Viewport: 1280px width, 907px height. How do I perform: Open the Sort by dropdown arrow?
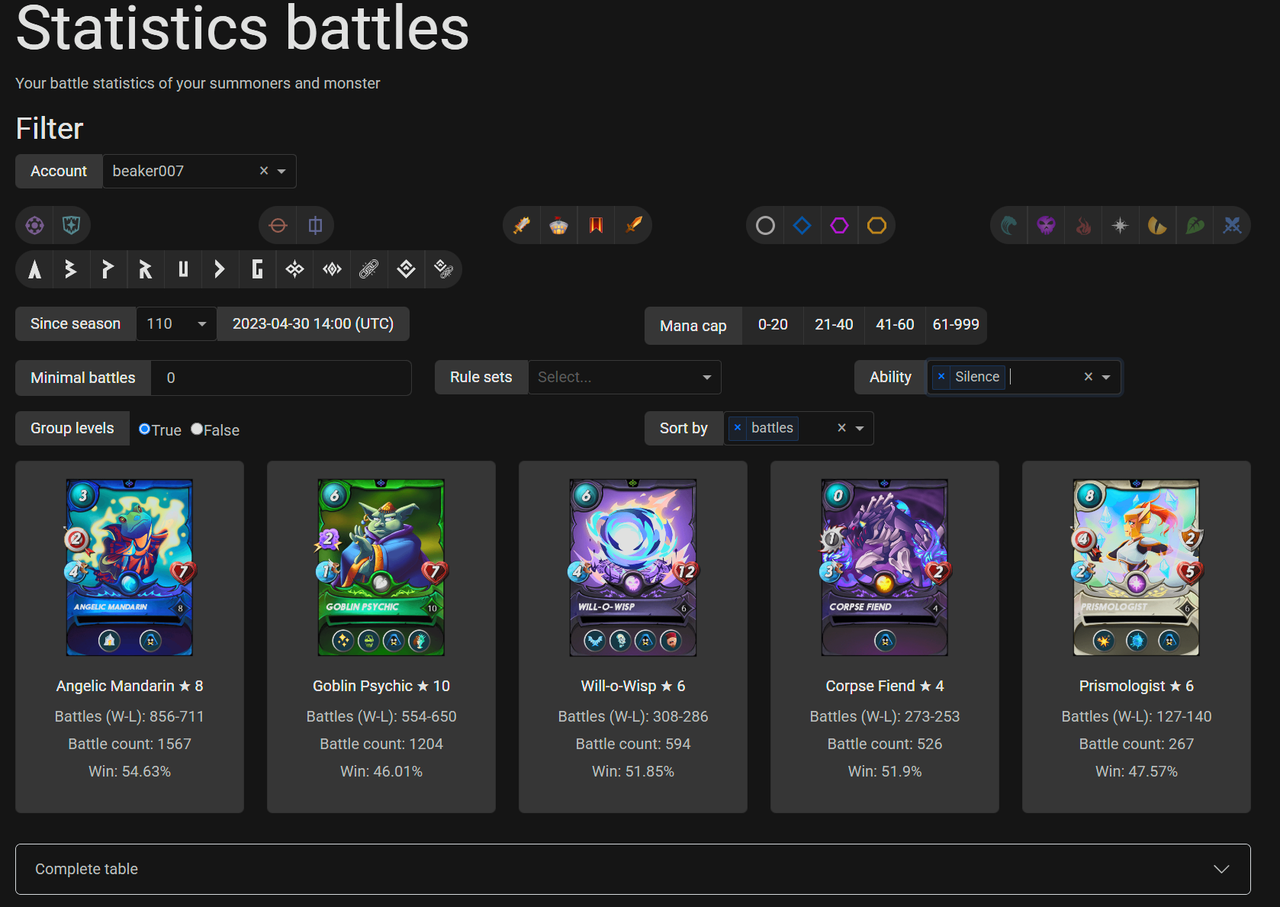859,428
